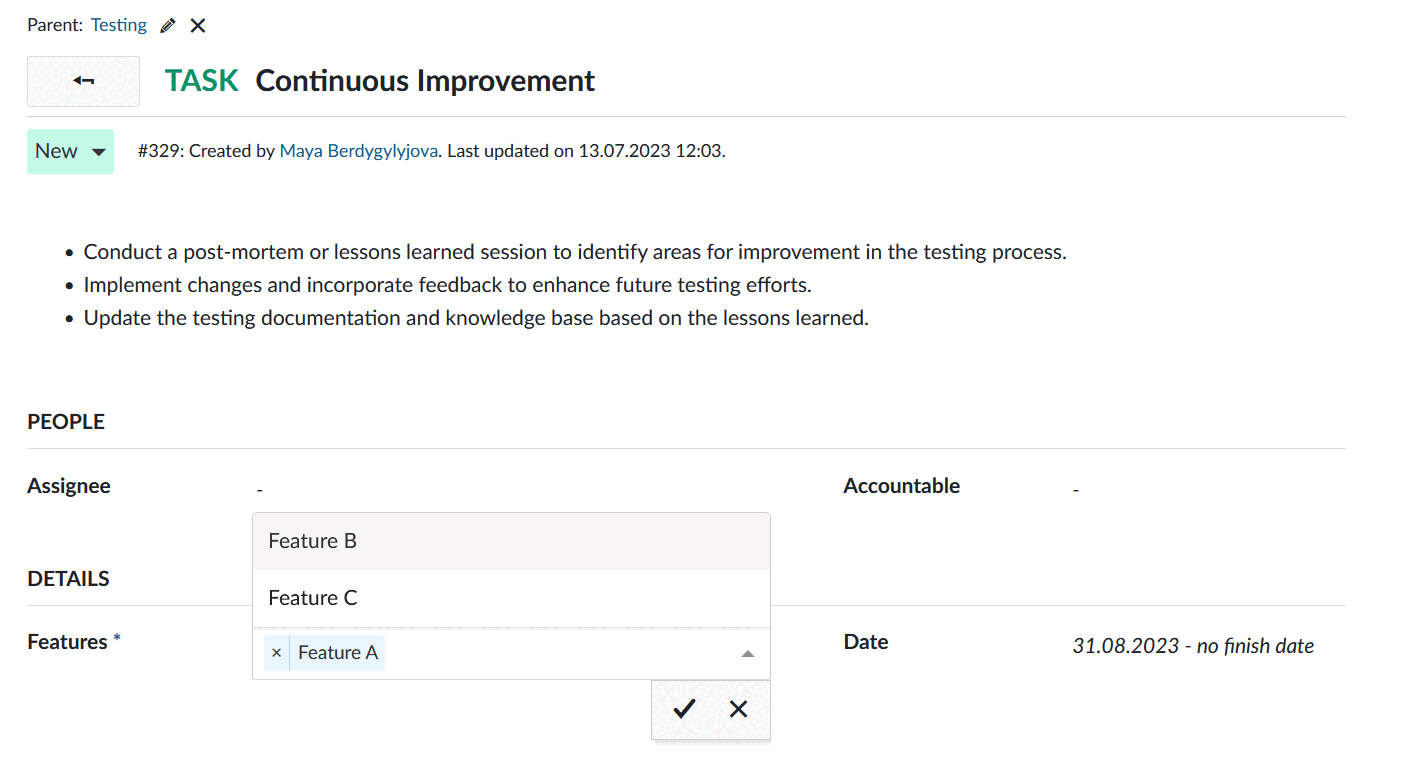Open the TASK type label menu
The image size is (1414, 763).
pyautogui.click(x=200, y=81)
